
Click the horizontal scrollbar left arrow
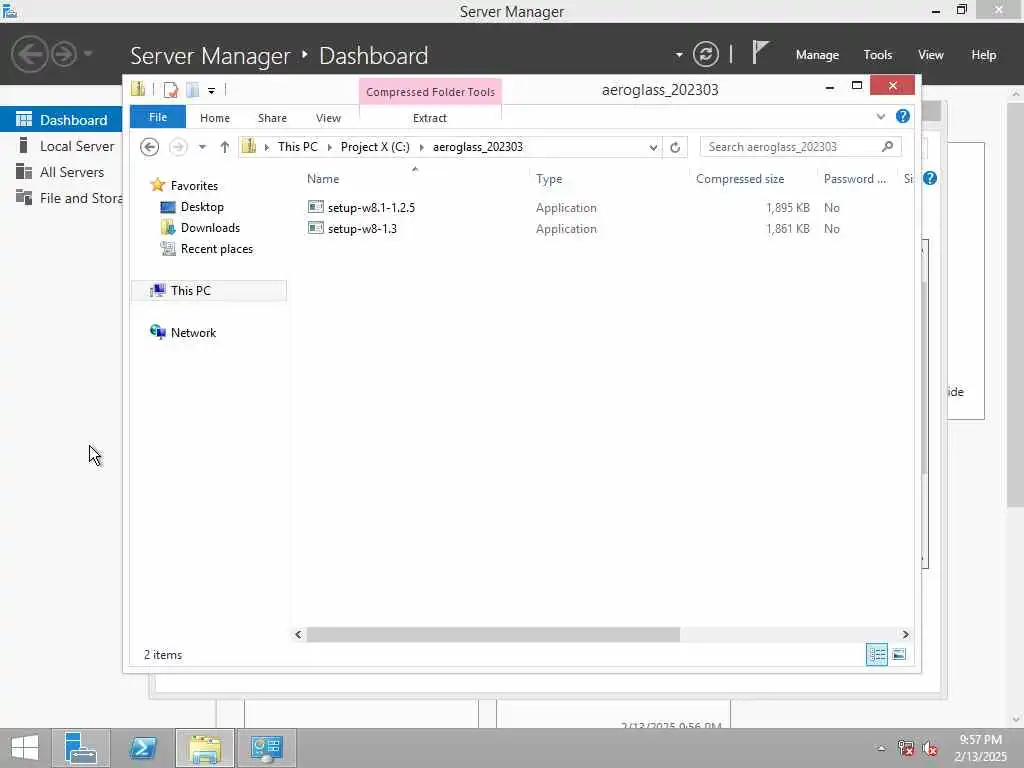coord(298,634)
